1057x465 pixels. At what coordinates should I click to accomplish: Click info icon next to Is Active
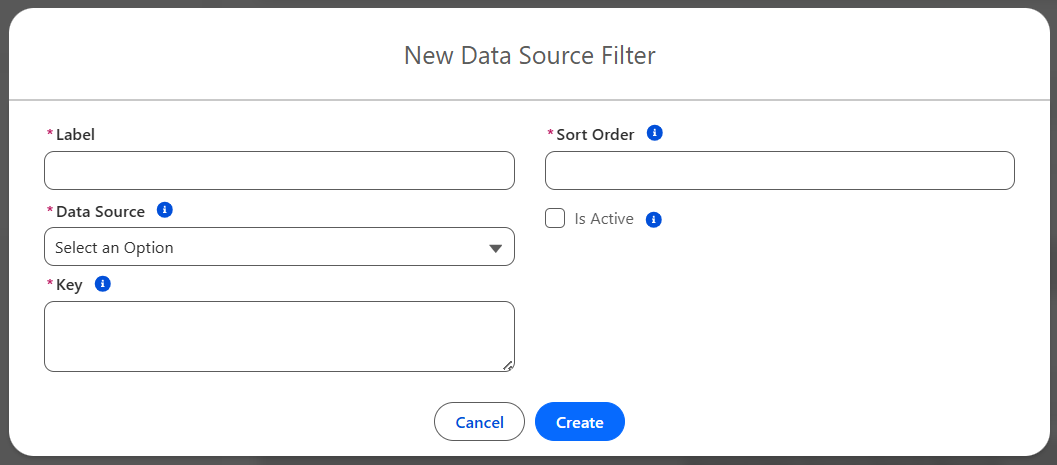[x=653, y=220]
